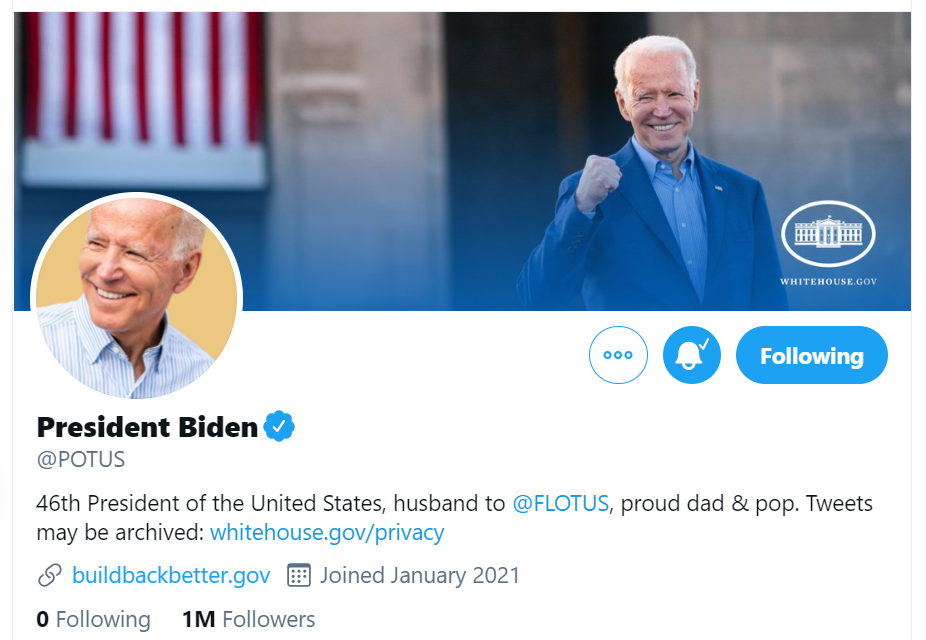Click the blue verified badge next to President Biden
This screenshot has width=926, height=640.
(277, 424)
